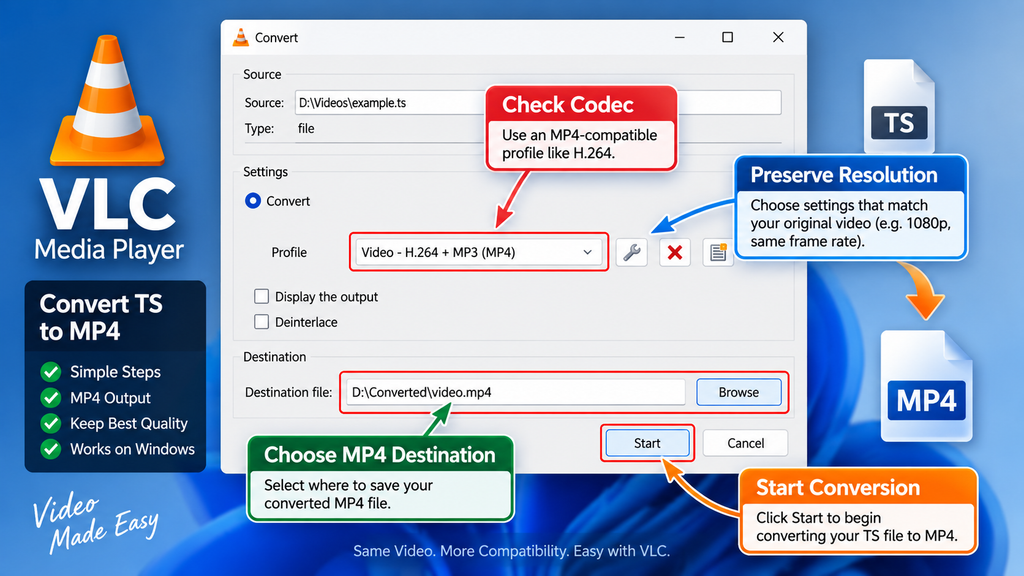Click the Cancel button
The width and height of the screenshot is (1024, 576).
745,443
